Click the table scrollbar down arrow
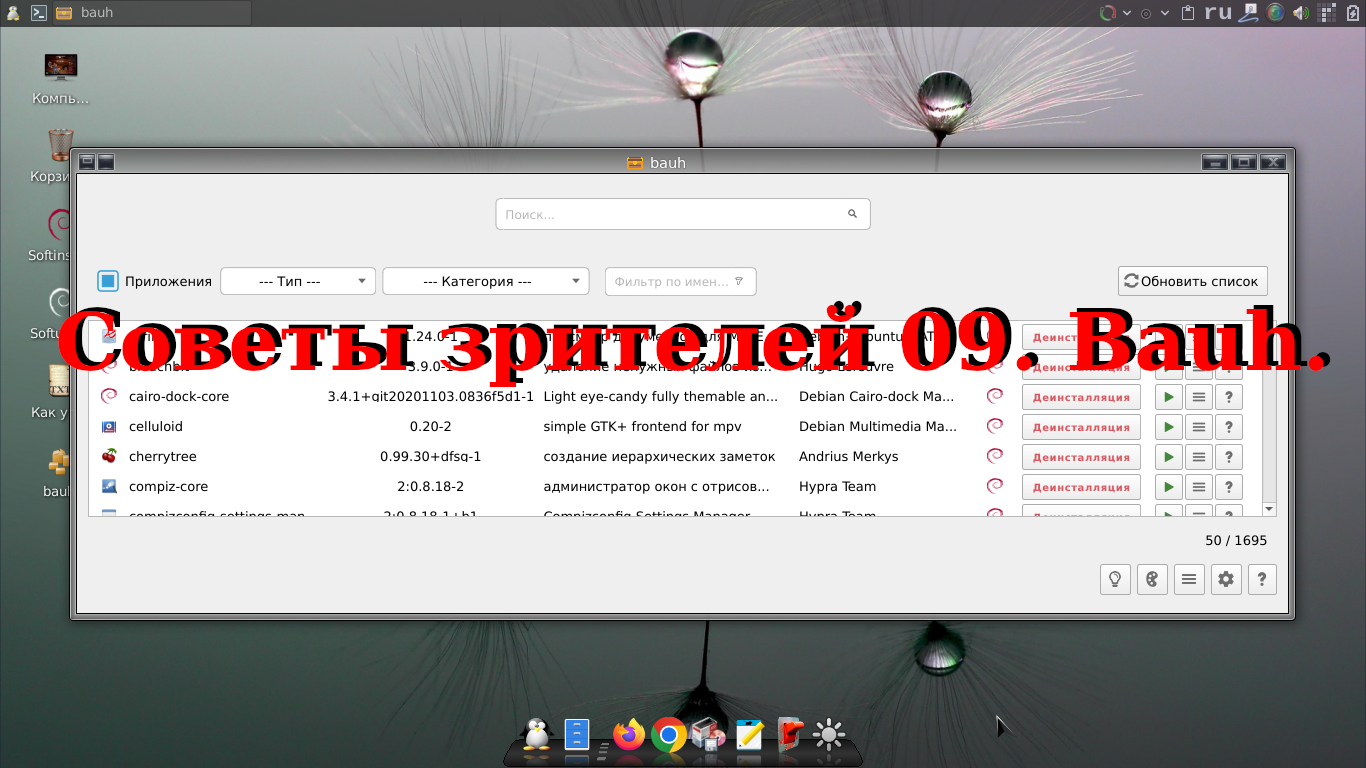This screenshot has height=768, width=1366. coord(1269,509)
